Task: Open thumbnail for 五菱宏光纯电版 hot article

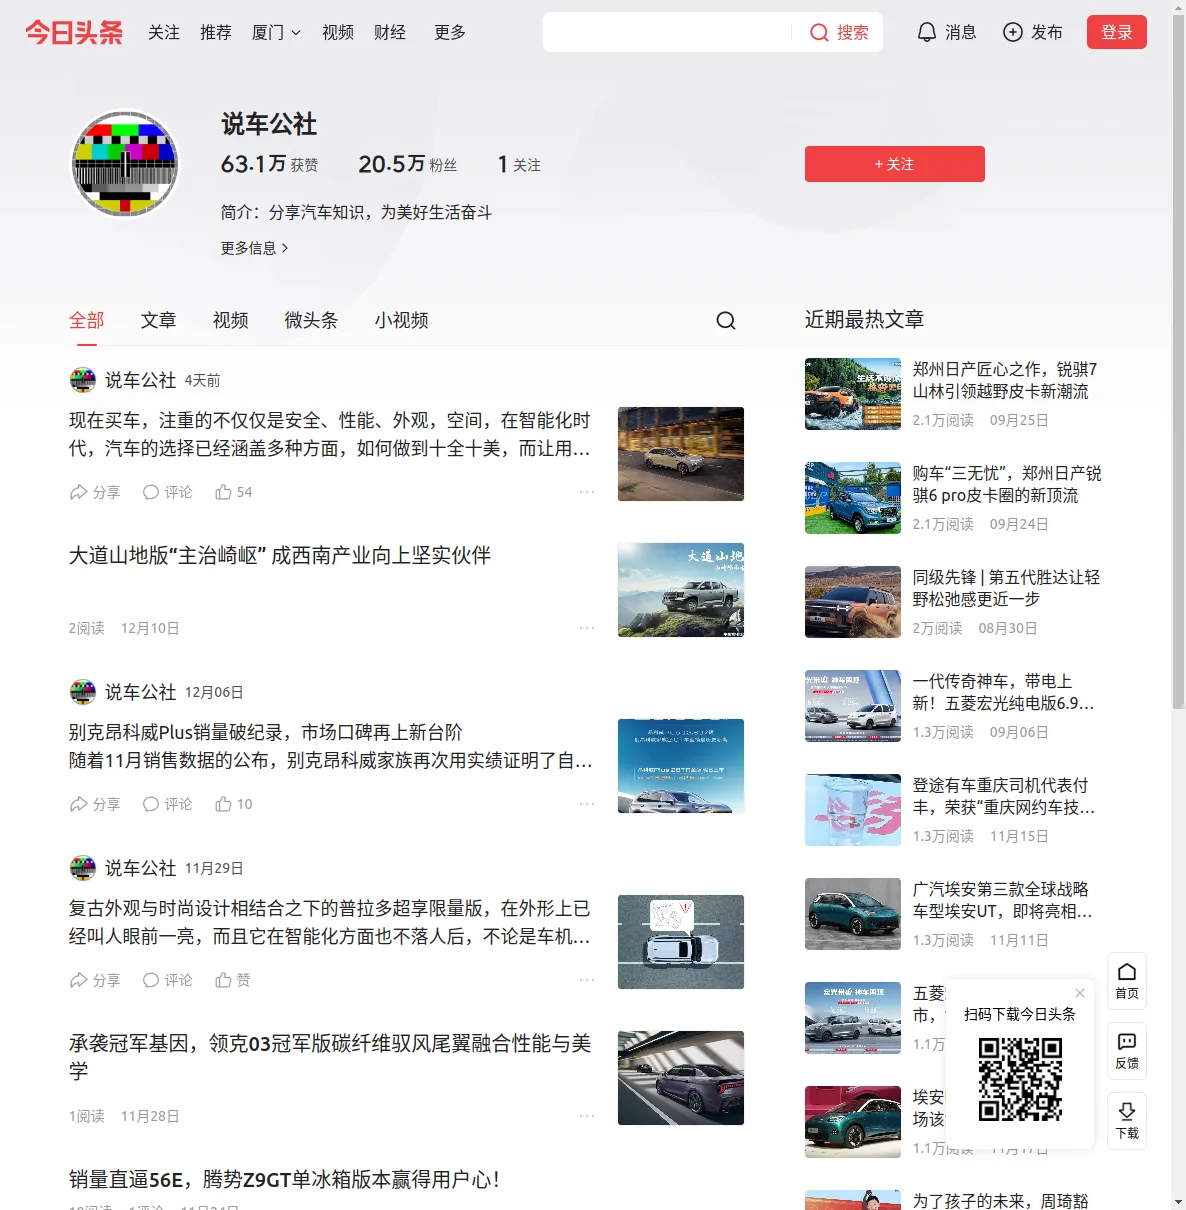Action: pyautogui.click(x=853, y=706)
